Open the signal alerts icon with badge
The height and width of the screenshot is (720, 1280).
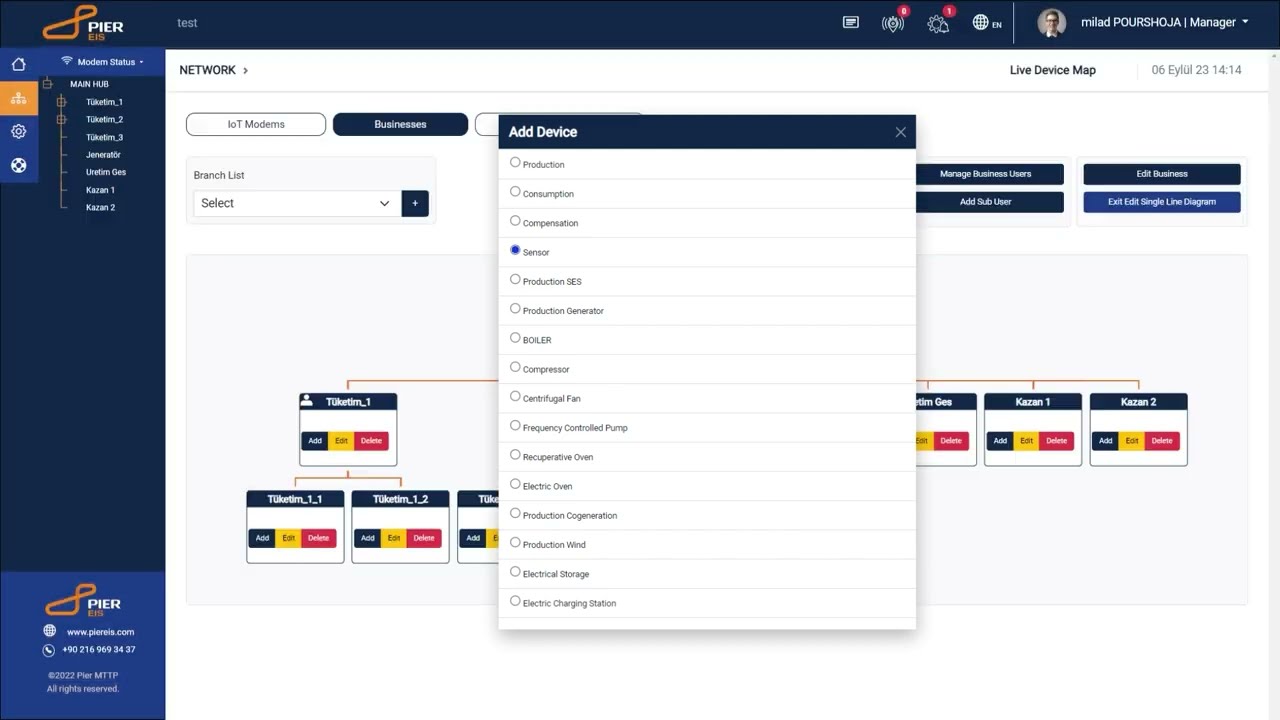893,23
